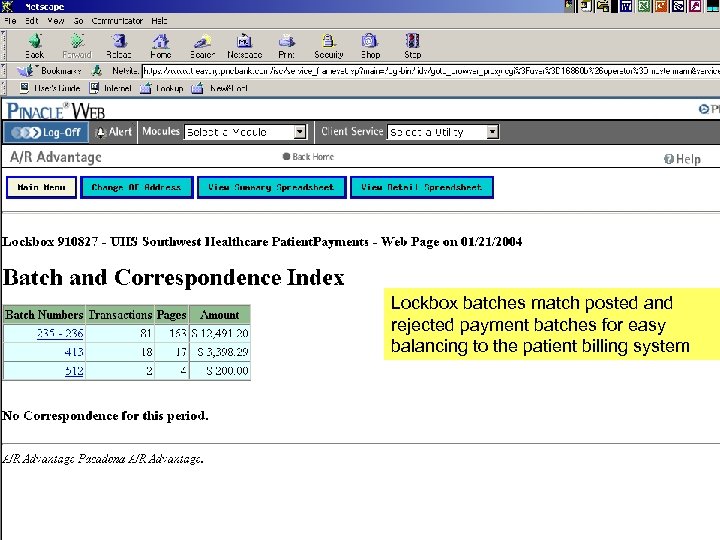Viewport: 720px width, 540px height.
Task: Click the Search toolbar icon
Action: (202, 46)
